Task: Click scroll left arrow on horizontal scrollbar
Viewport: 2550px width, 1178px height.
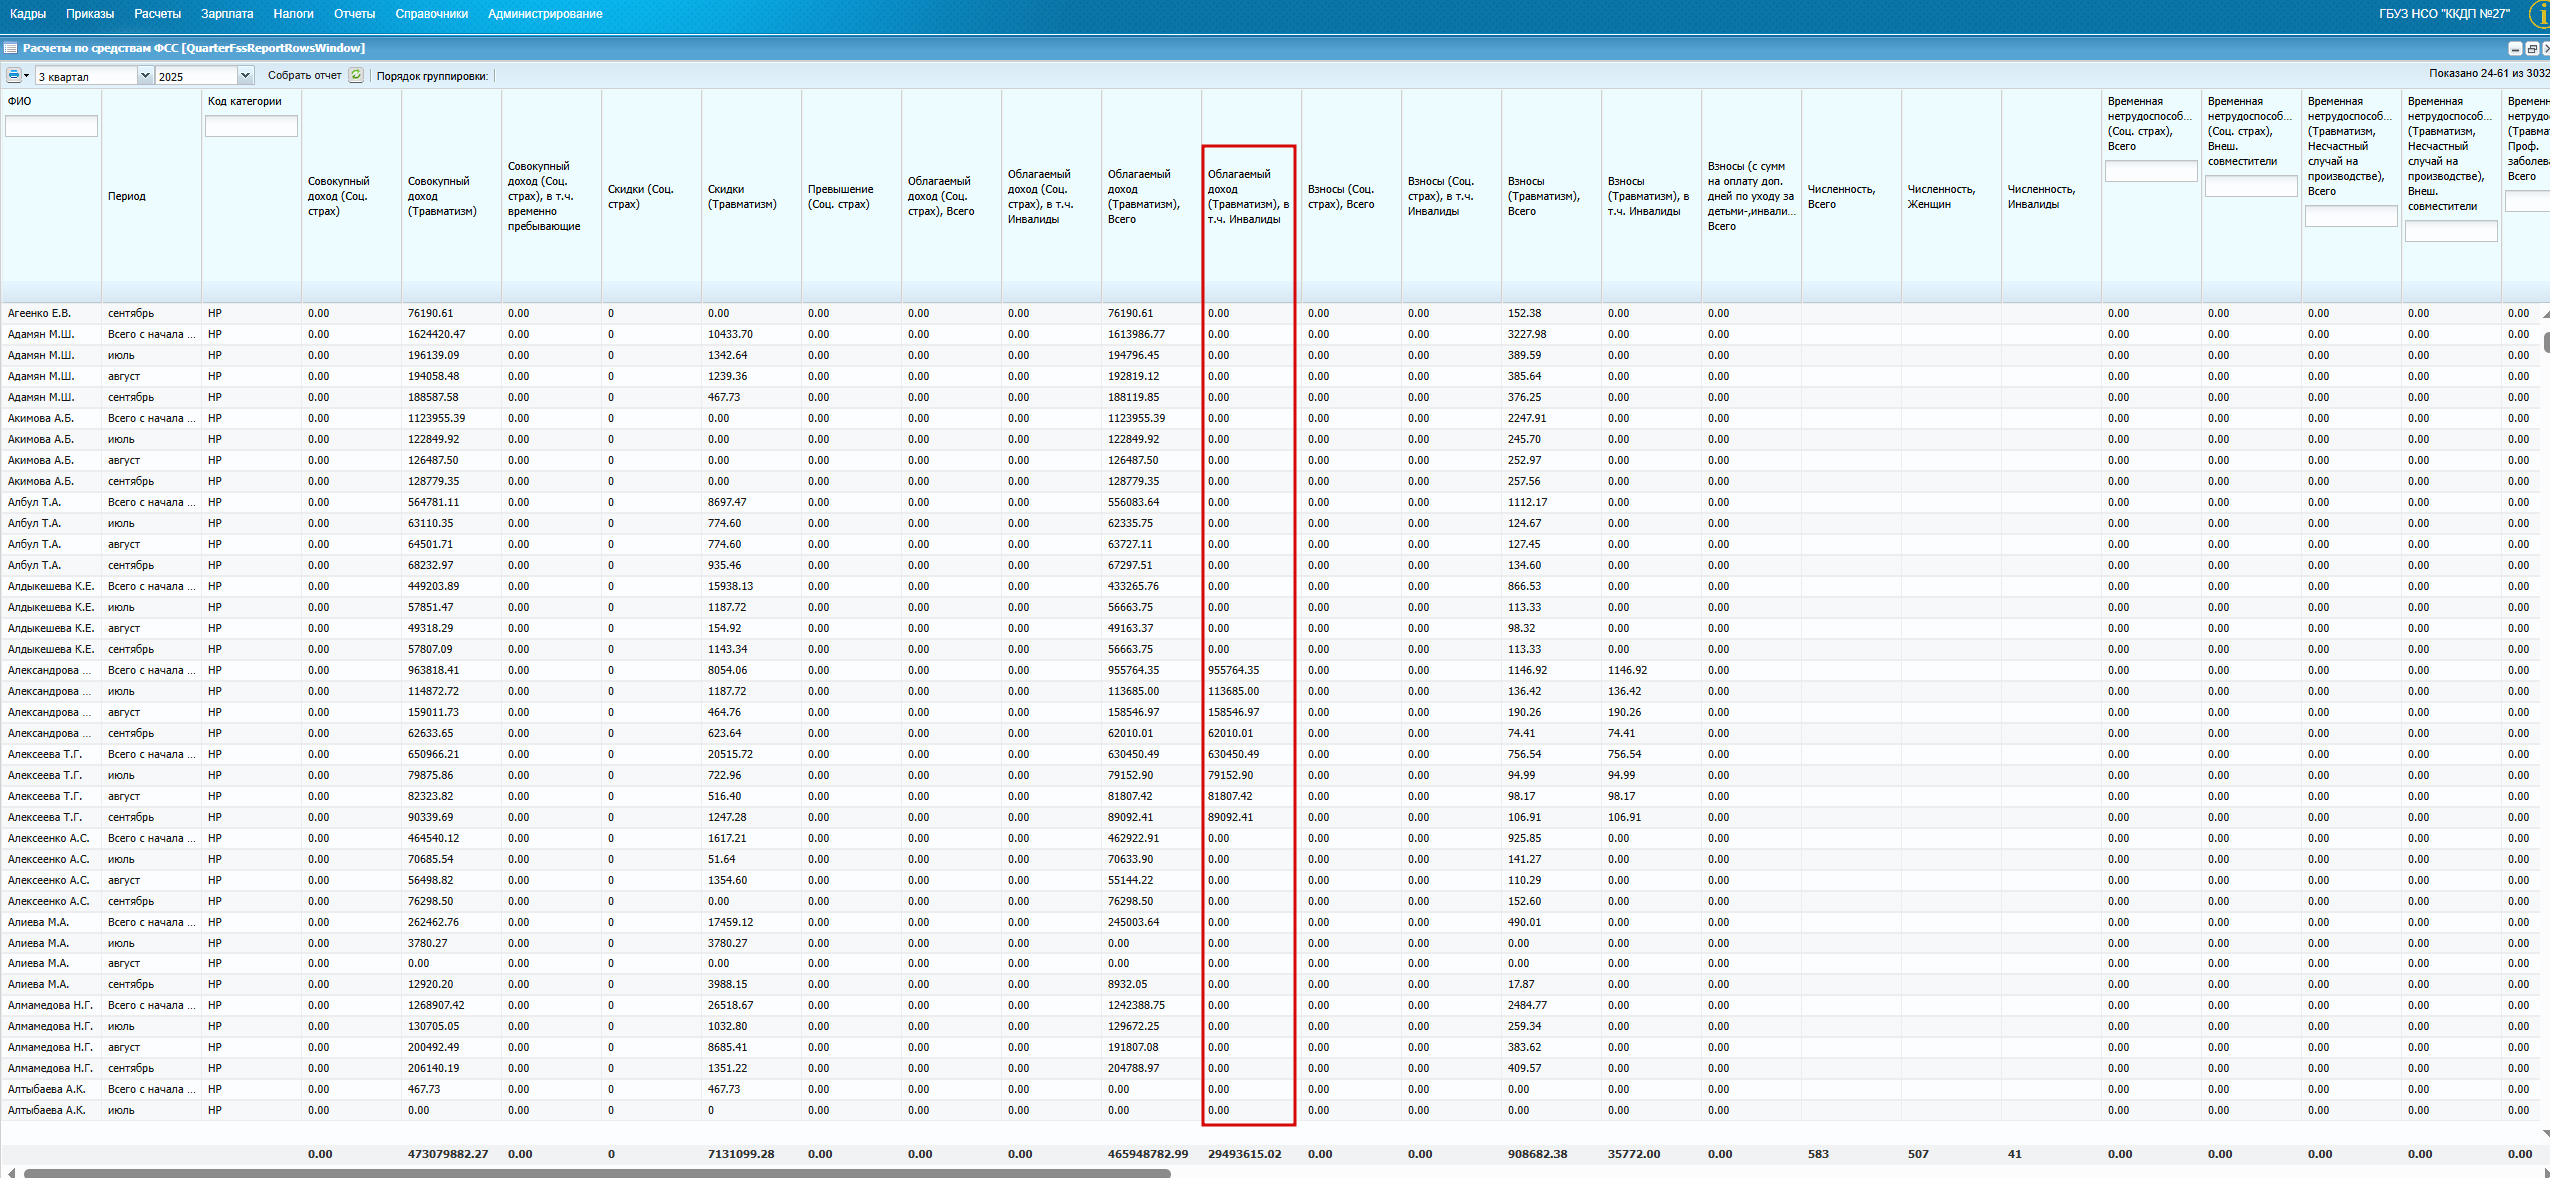Action: [x=11, y=1173]
